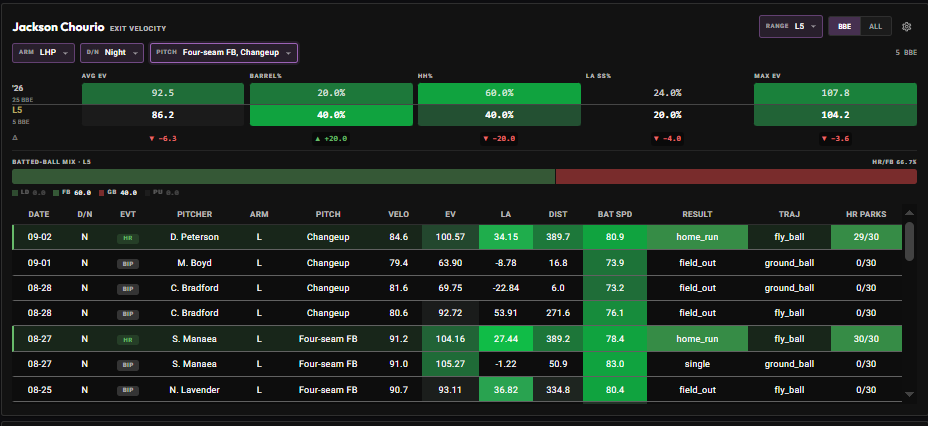Click the HR badge in 09-02 row
Screen dimensions: 928x426
pos(128,238)
